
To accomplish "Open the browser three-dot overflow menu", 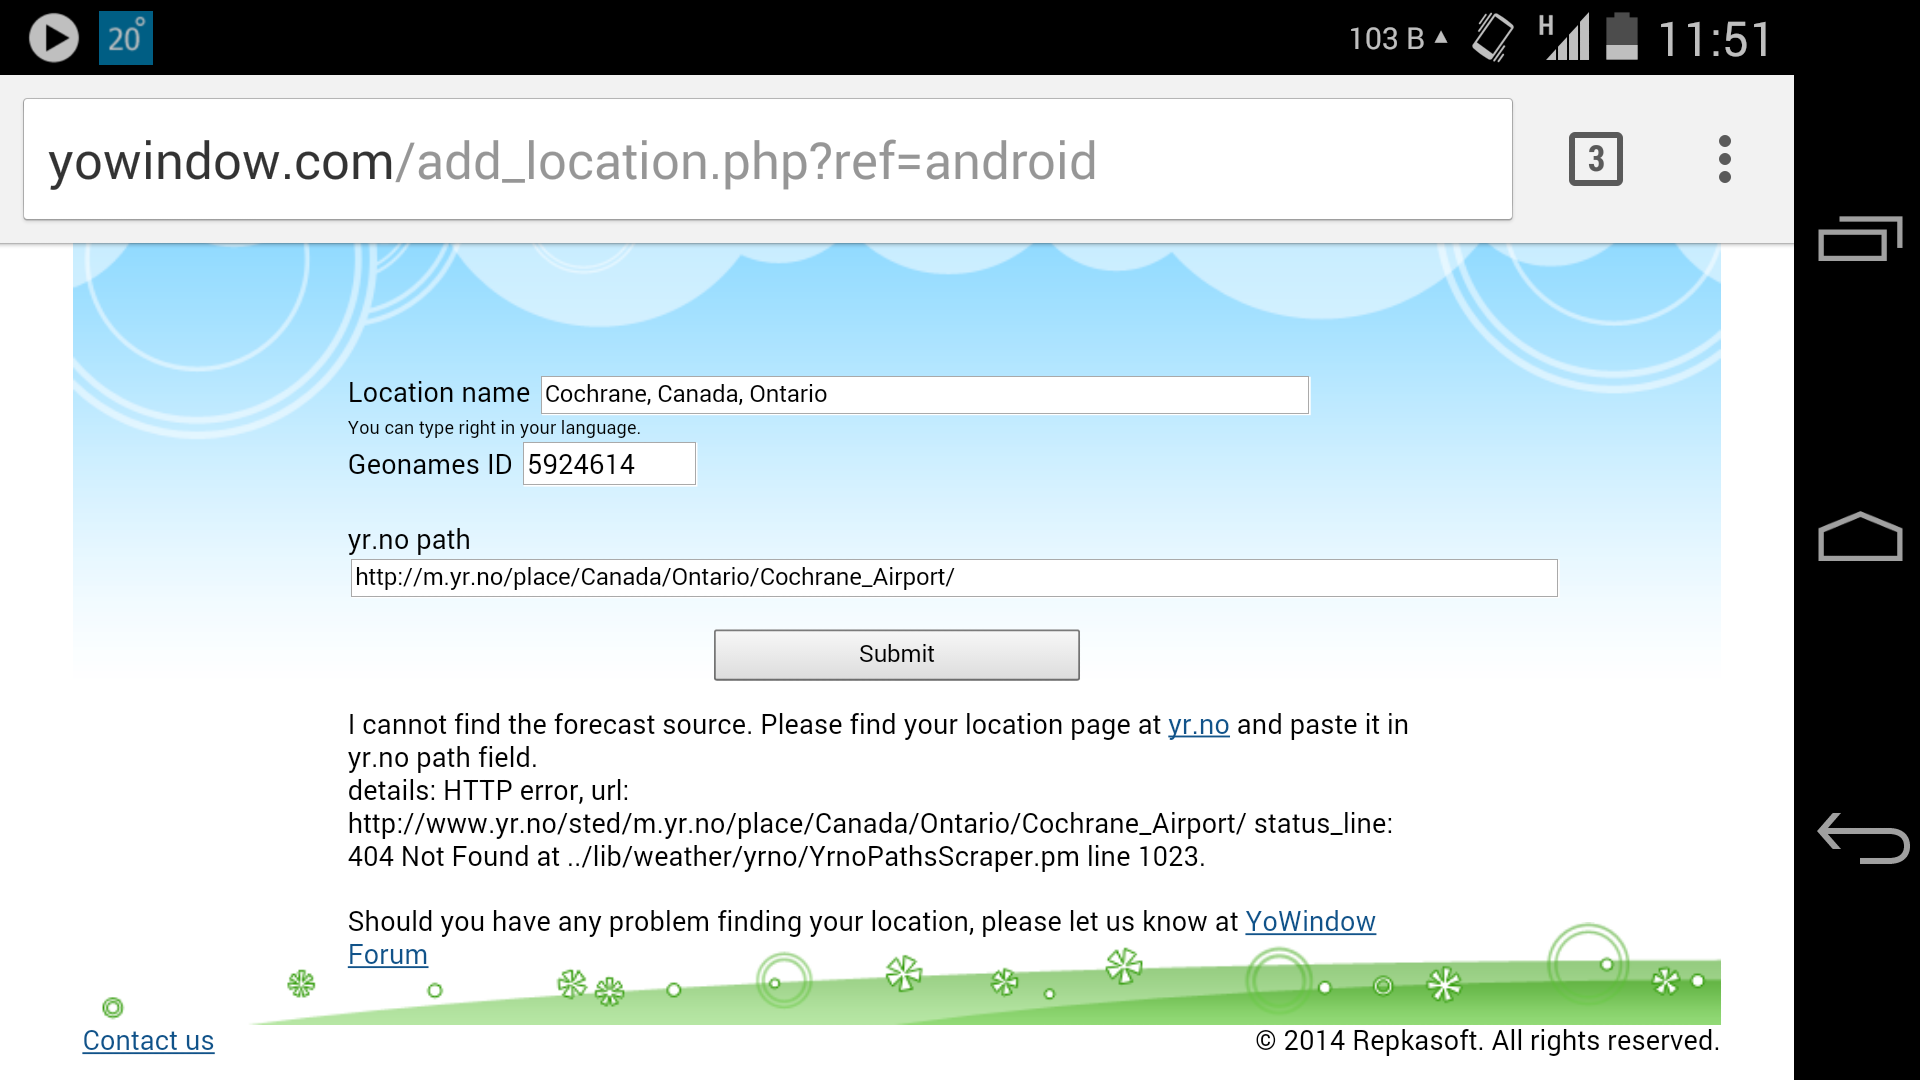I will coord(1724,159).
